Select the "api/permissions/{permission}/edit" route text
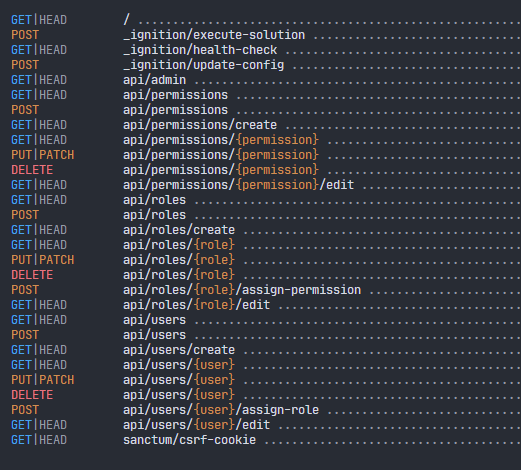 coord(238,185)
